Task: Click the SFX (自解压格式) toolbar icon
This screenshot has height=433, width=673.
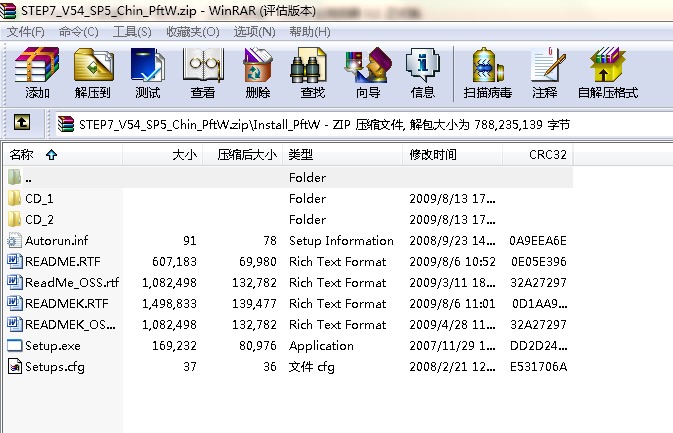Action: 607,73
